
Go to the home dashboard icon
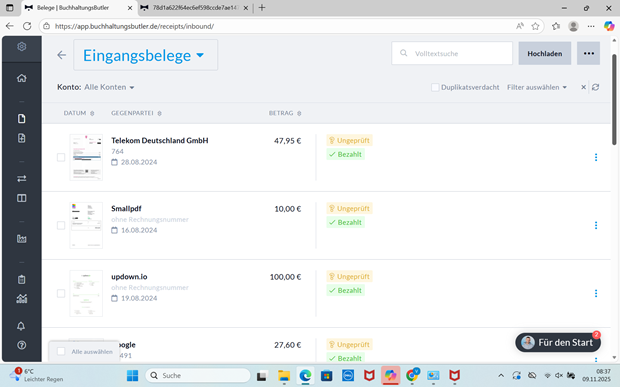pos(21,78)
